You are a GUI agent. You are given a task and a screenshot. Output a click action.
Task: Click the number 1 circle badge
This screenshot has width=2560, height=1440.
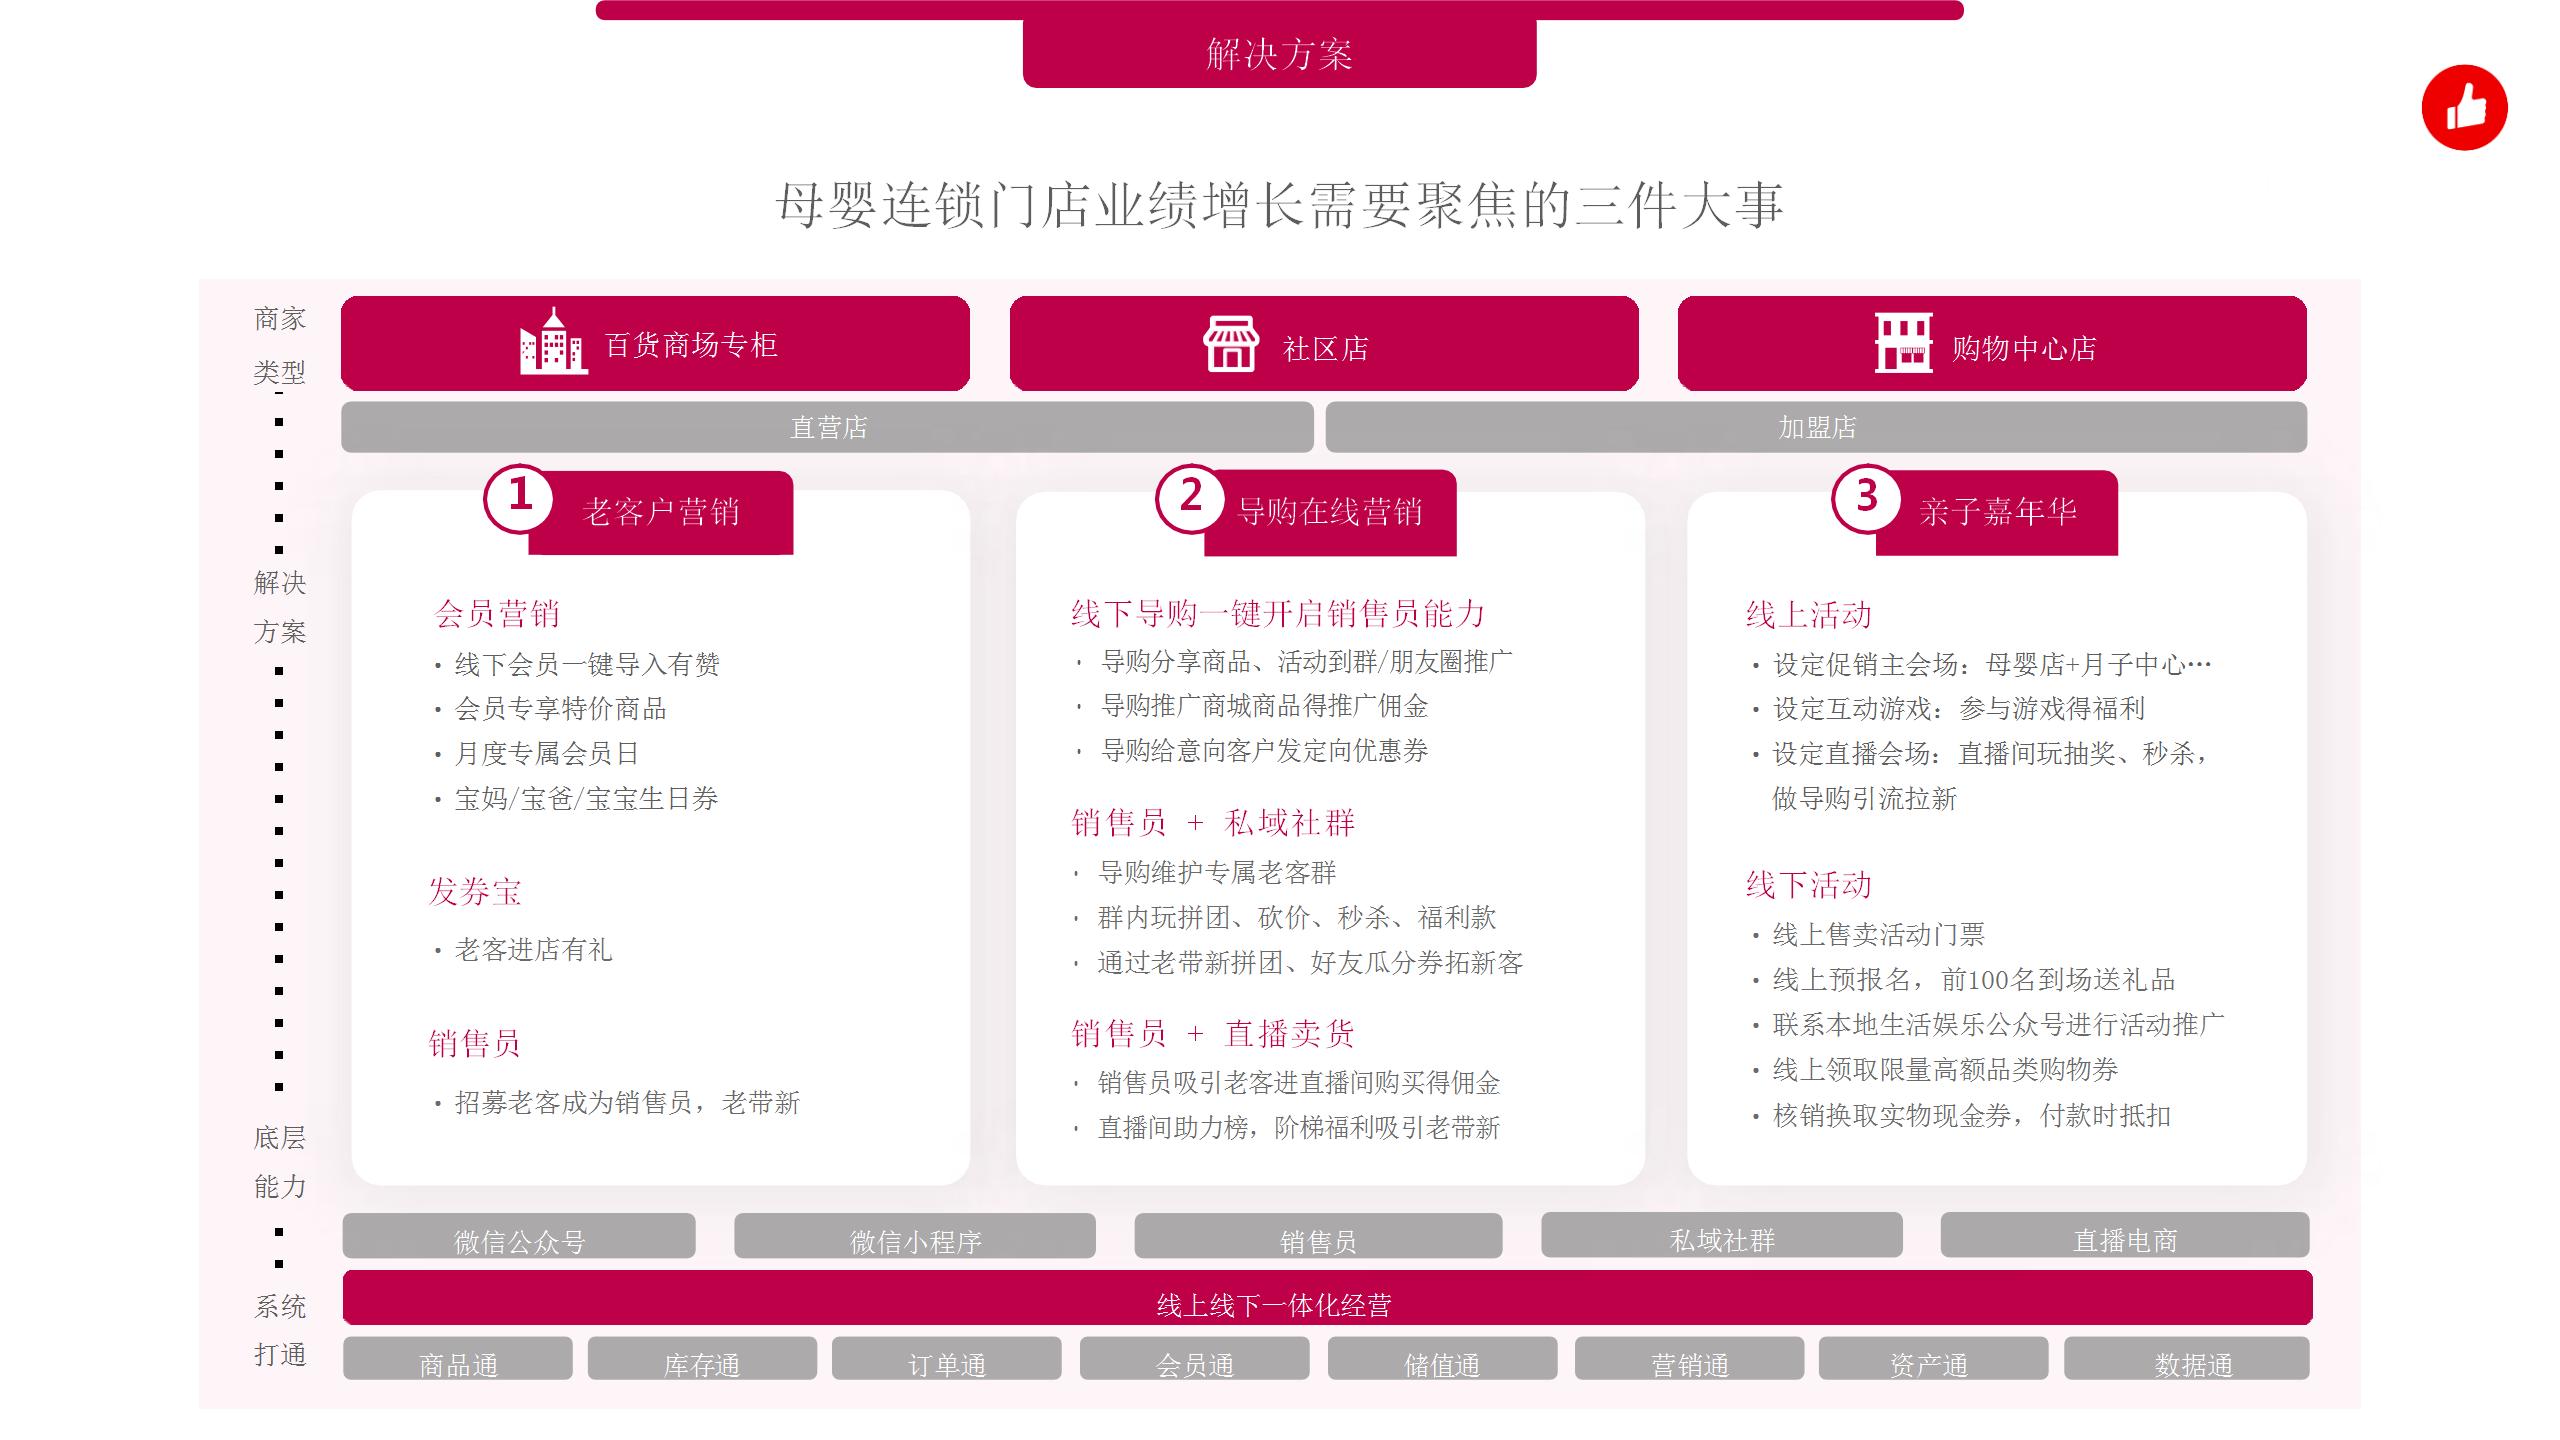[520, 497]
